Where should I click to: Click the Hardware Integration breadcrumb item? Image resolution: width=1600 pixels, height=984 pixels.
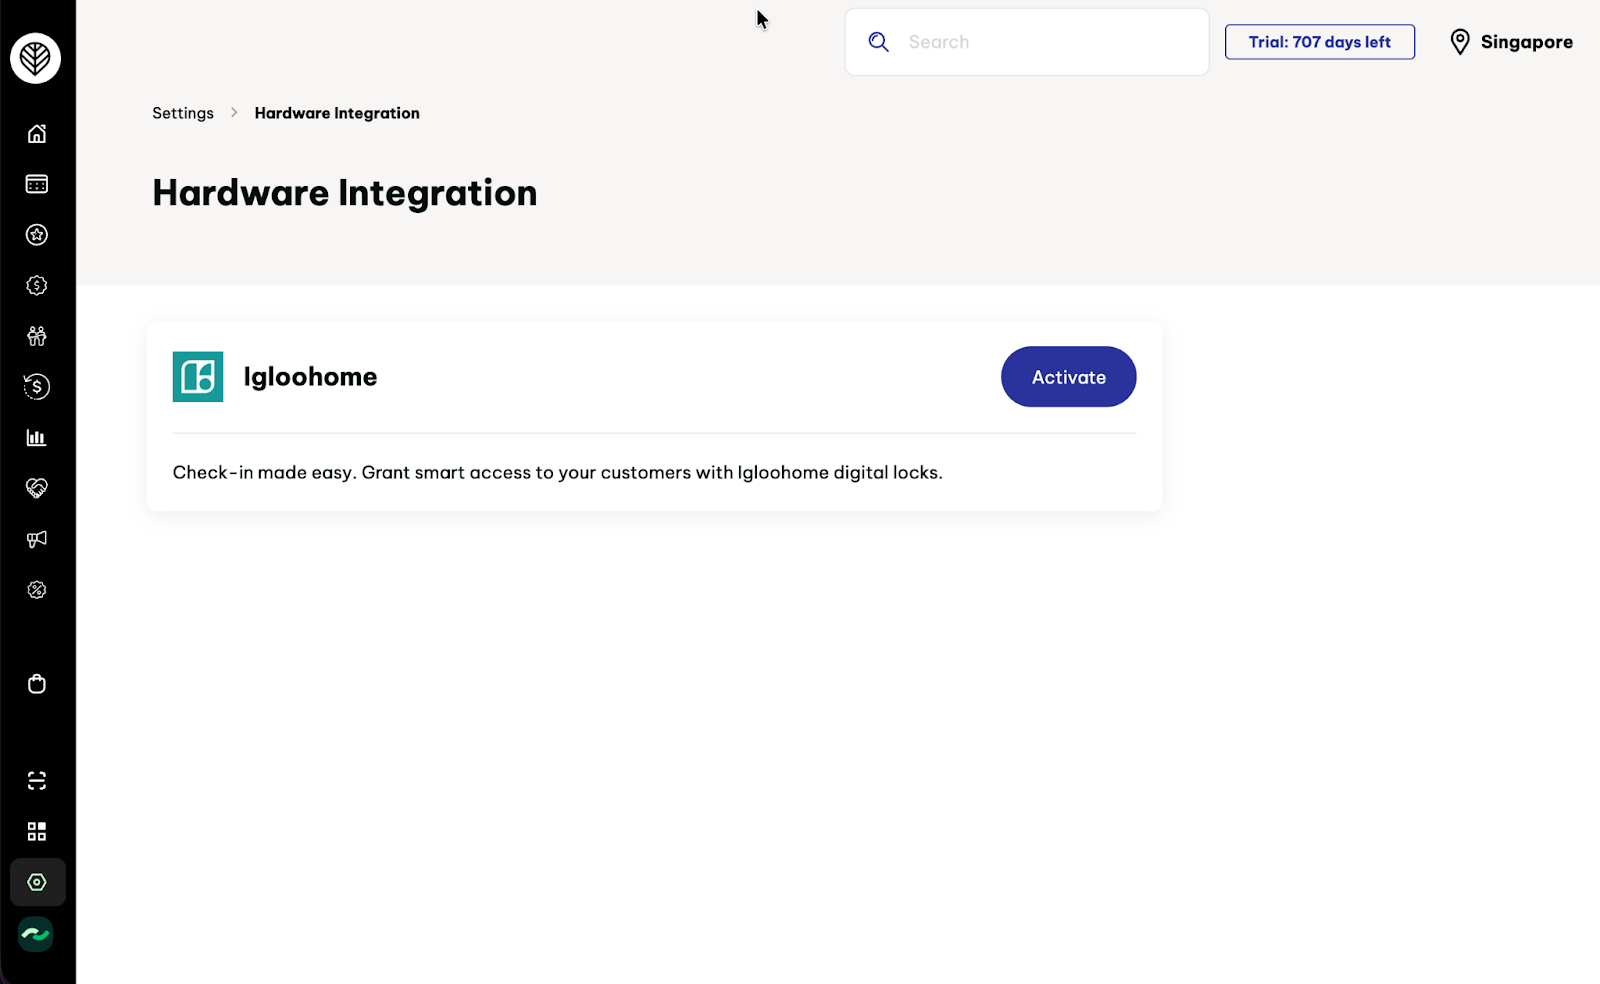coord(337,113)
